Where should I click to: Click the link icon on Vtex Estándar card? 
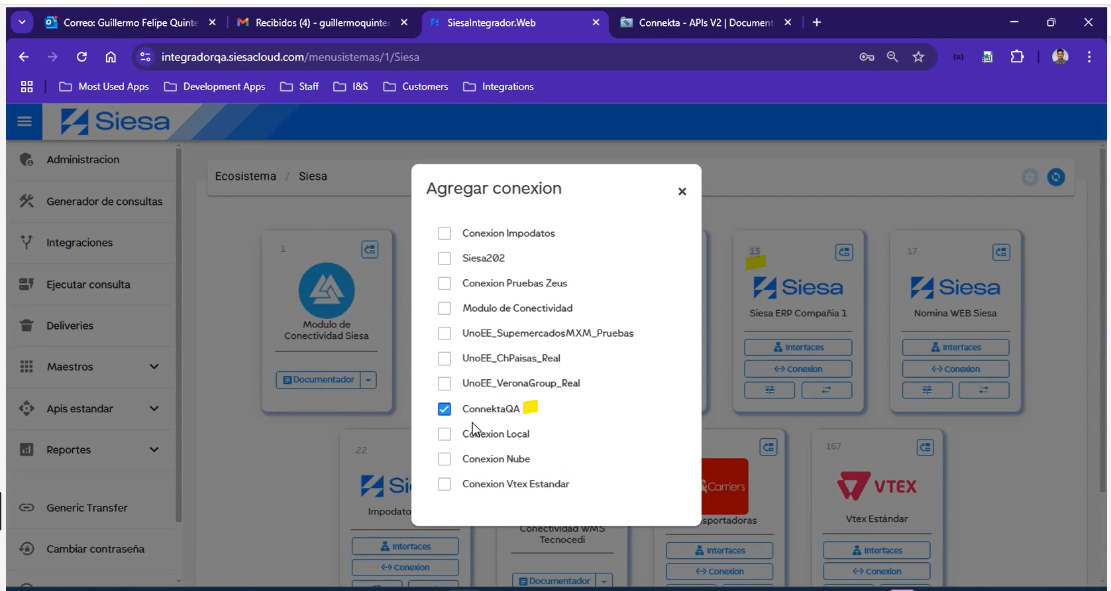[x=926, y=448]
